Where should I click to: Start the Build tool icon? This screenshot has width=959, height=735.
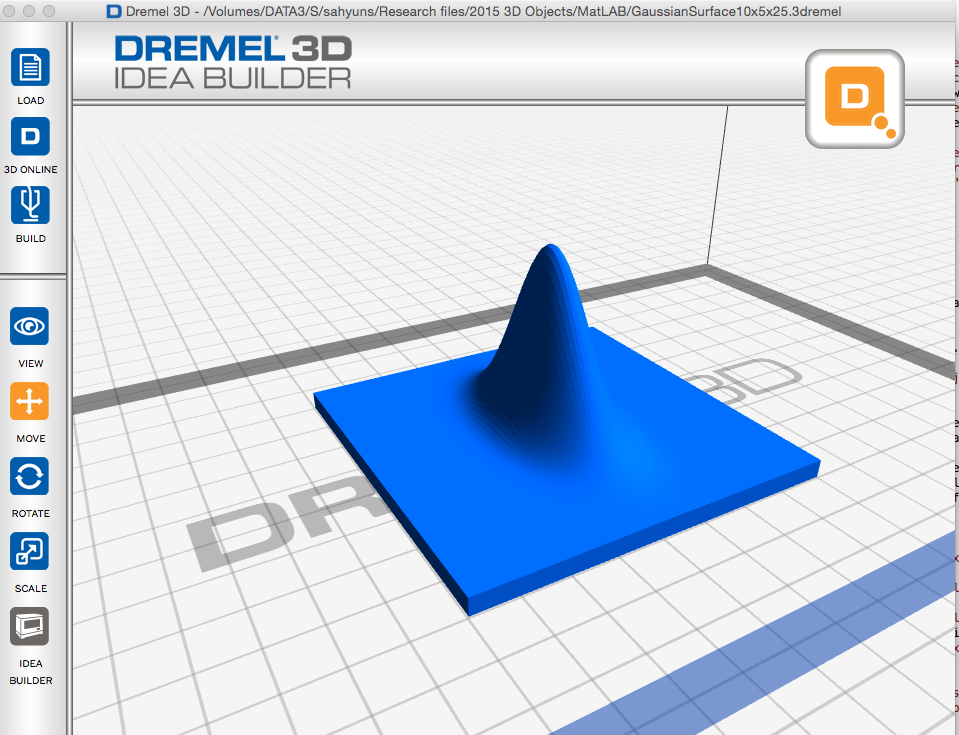pos(30,205)
